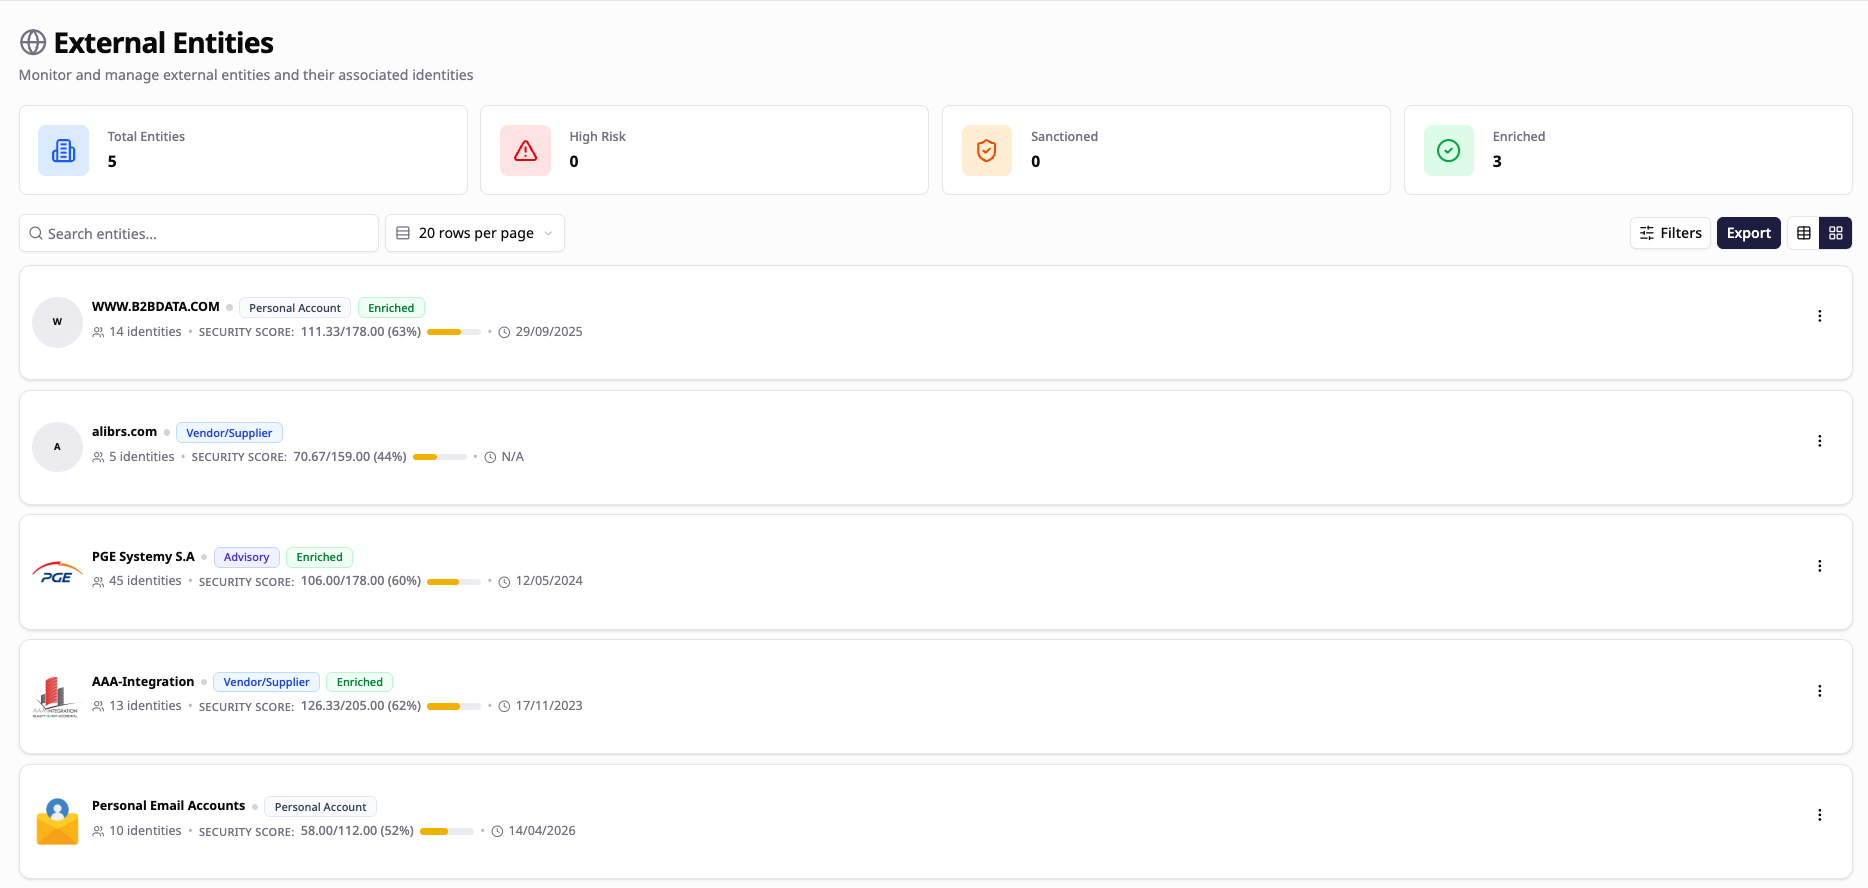Select the Vendor/Supplier tag on alibrs.com
This screenshot has height=888, width=1868.
point(229,433)
